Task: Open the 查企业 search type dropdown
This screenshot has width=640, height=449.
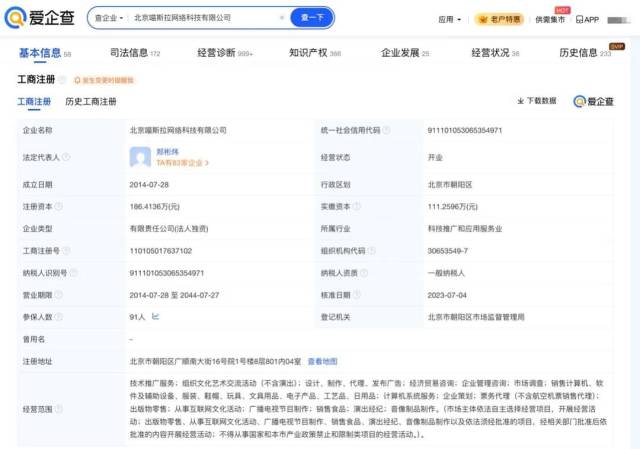Action: click(109, 18)
